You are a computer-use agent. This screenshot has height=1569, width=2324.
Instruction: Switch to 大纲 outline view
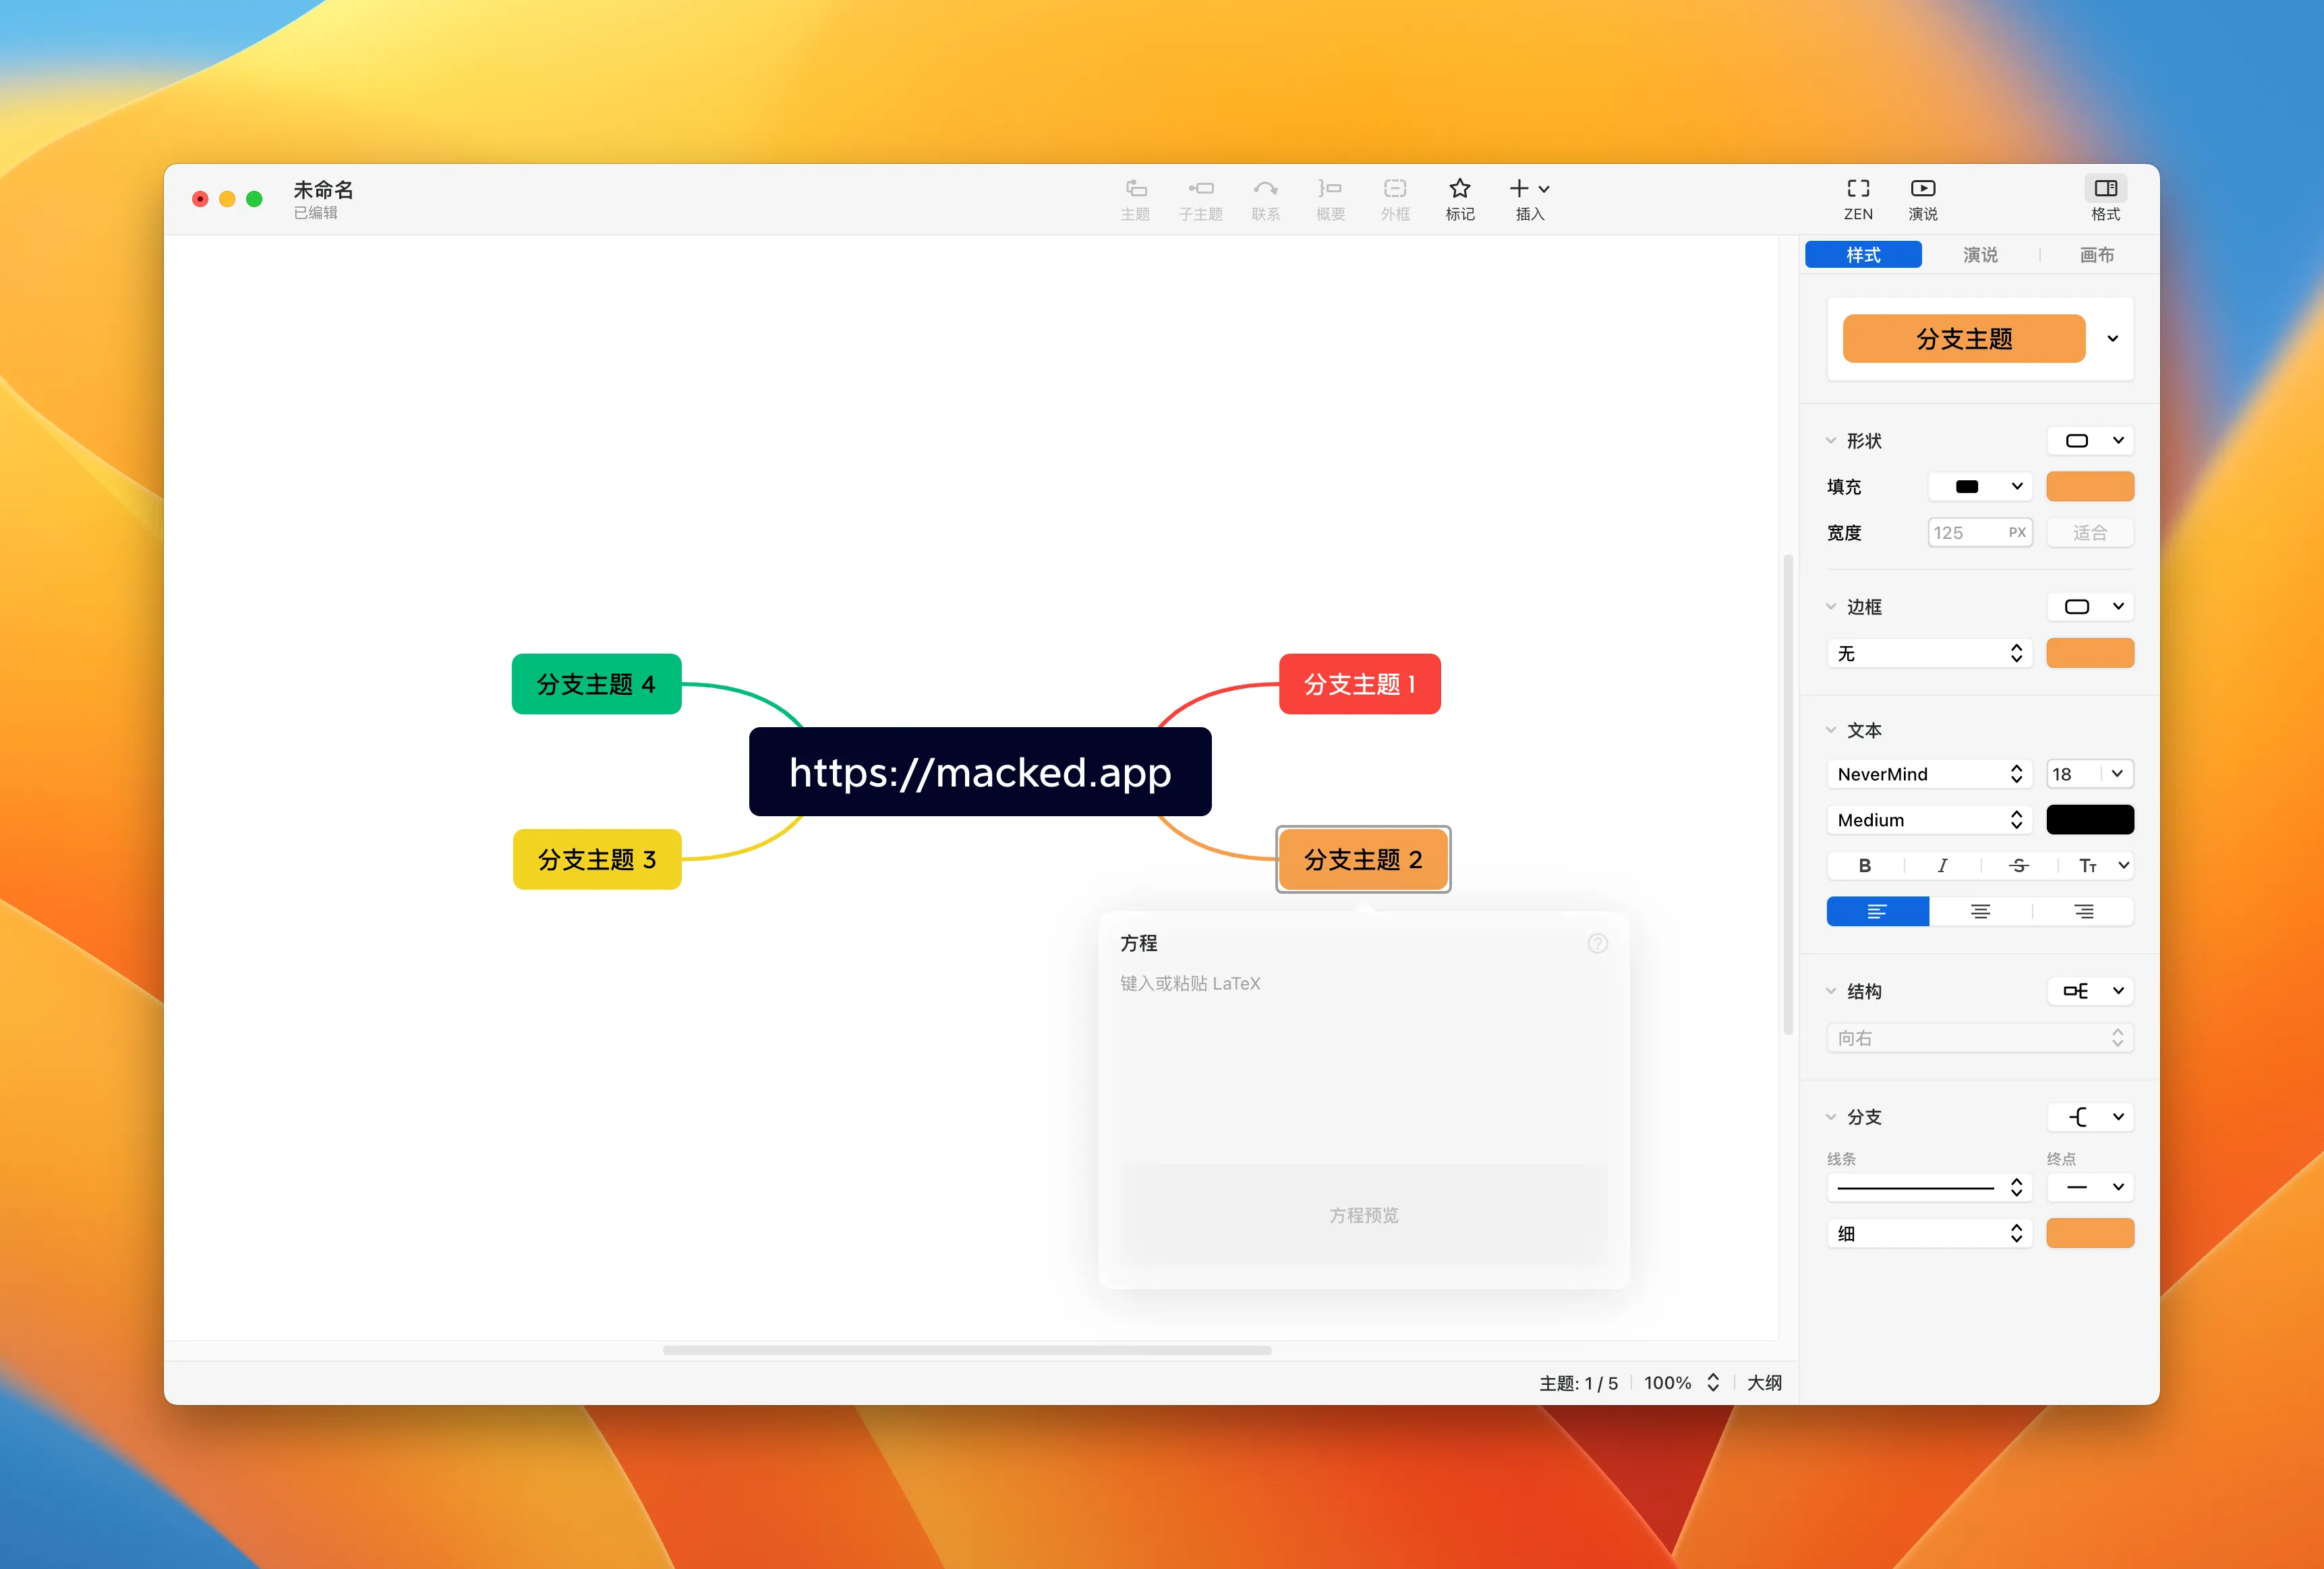coord(1764,1383)
